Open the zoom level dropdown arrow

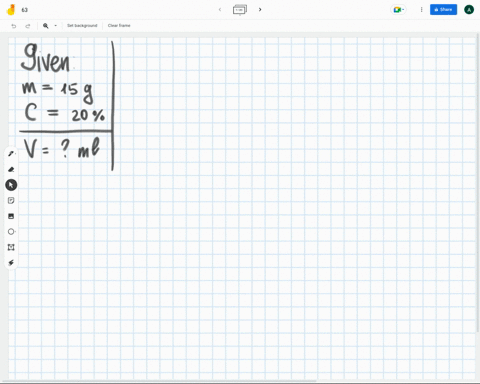click(x=55, y=26)
